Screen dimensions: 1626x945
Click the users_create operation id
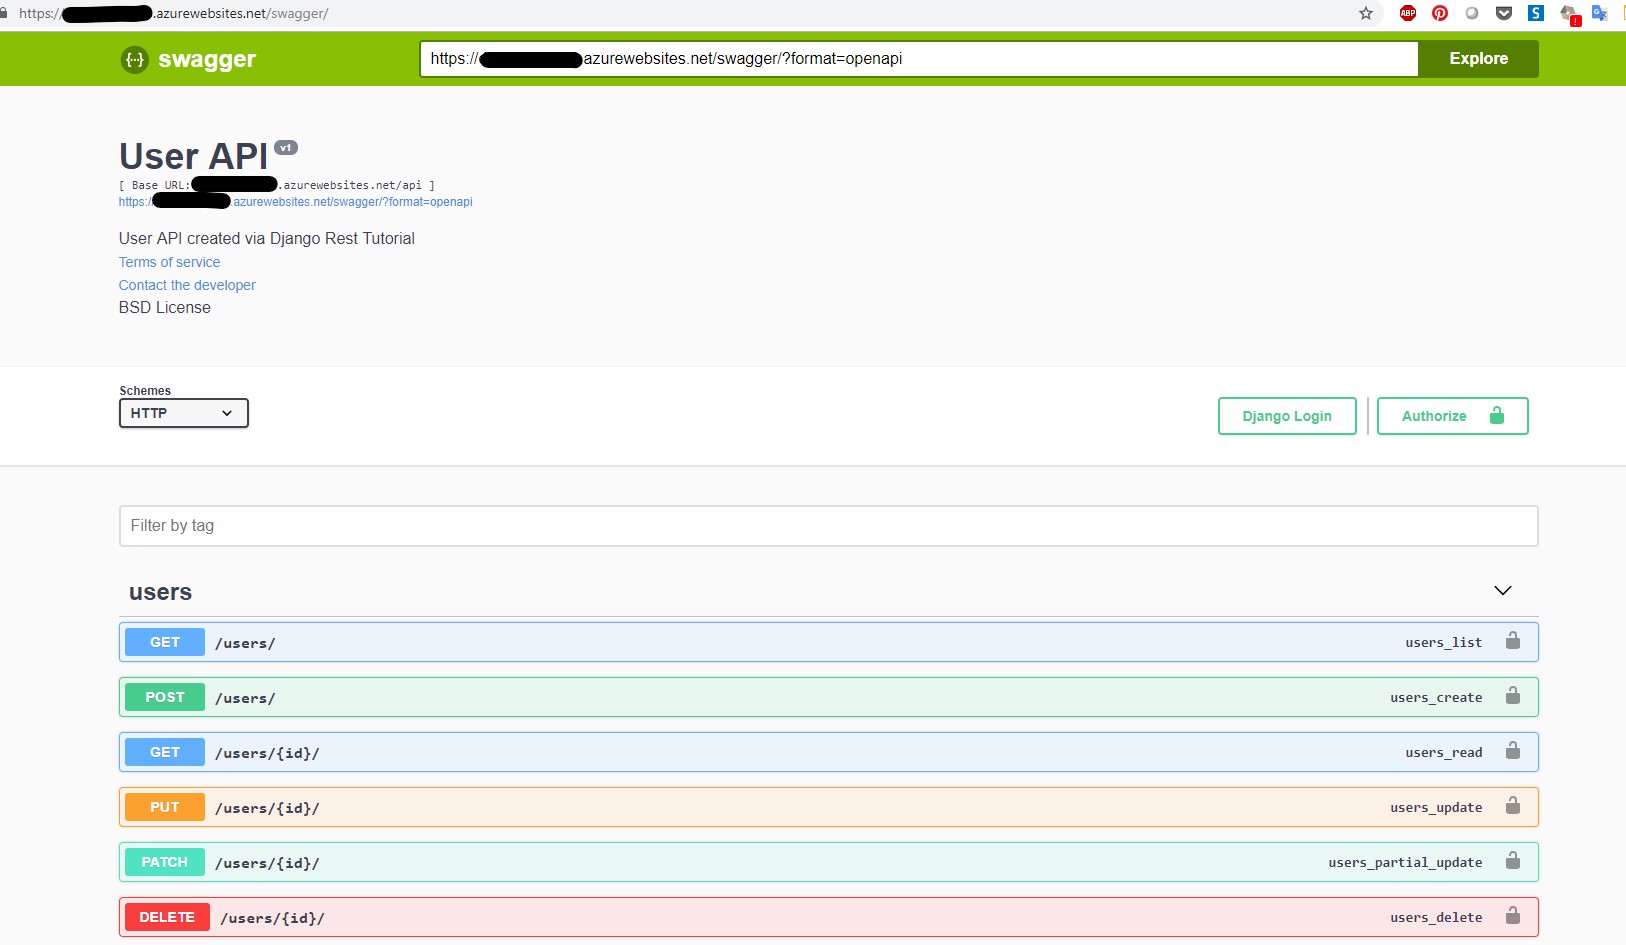coord(1436,697)
